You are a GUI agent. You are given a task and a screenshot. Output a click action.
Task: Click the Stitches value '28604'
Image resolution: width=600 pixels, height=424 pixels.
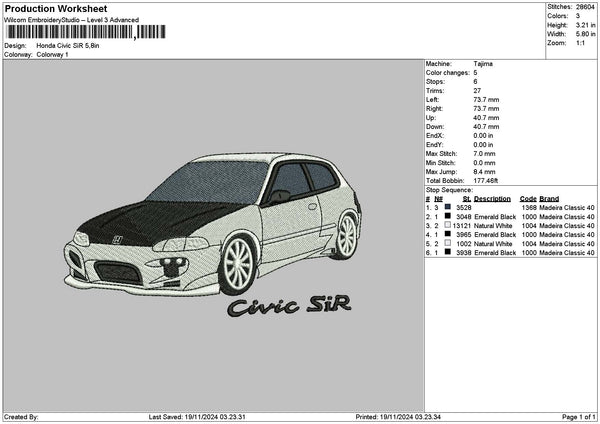pyautogui.click(x=585, y=7)
